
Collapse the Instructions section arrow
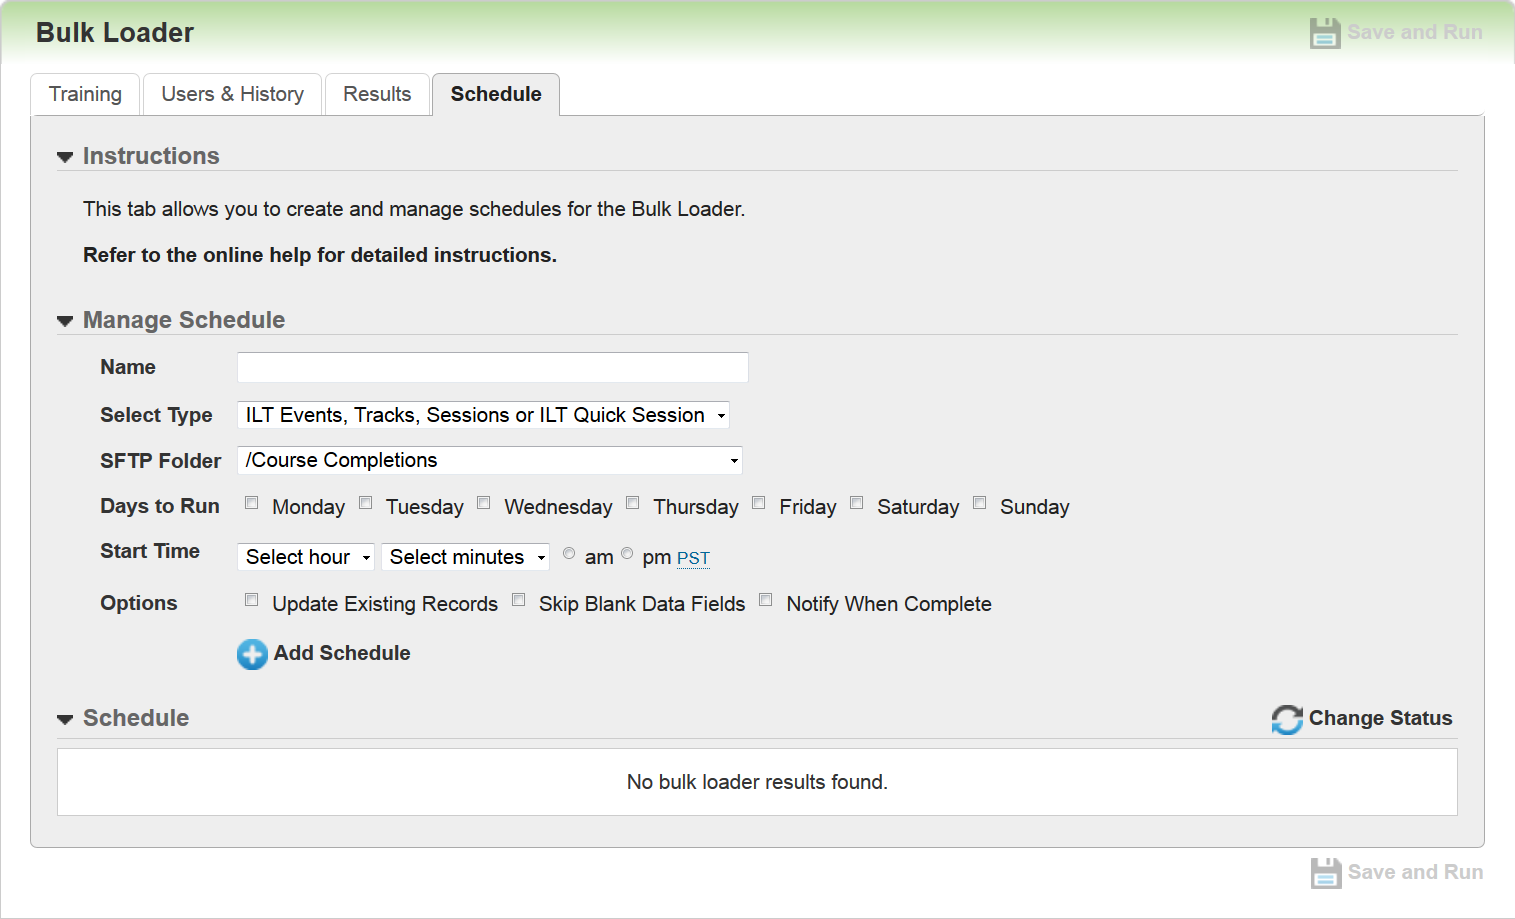tap(66, 157)
